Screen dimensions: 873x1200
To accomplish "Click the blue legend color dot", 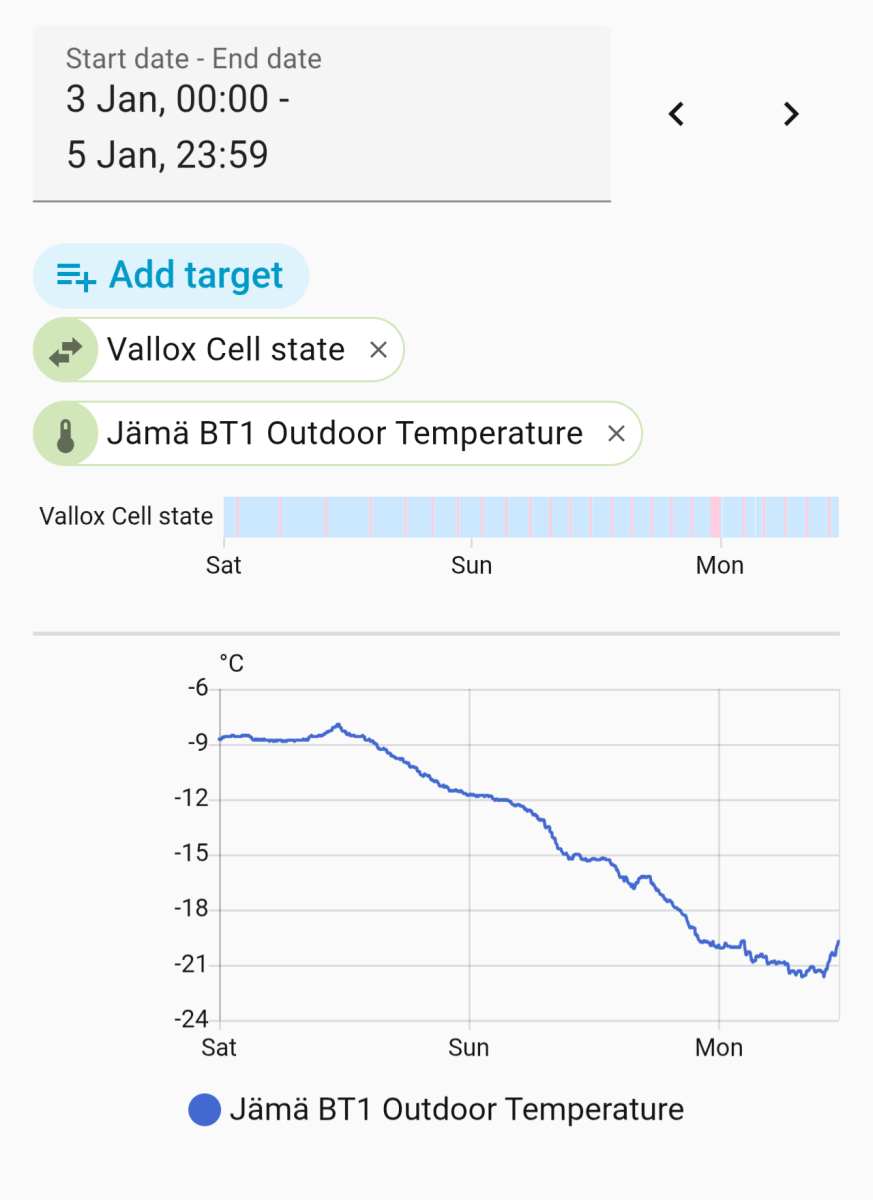I will click(x=204, y=1109).
